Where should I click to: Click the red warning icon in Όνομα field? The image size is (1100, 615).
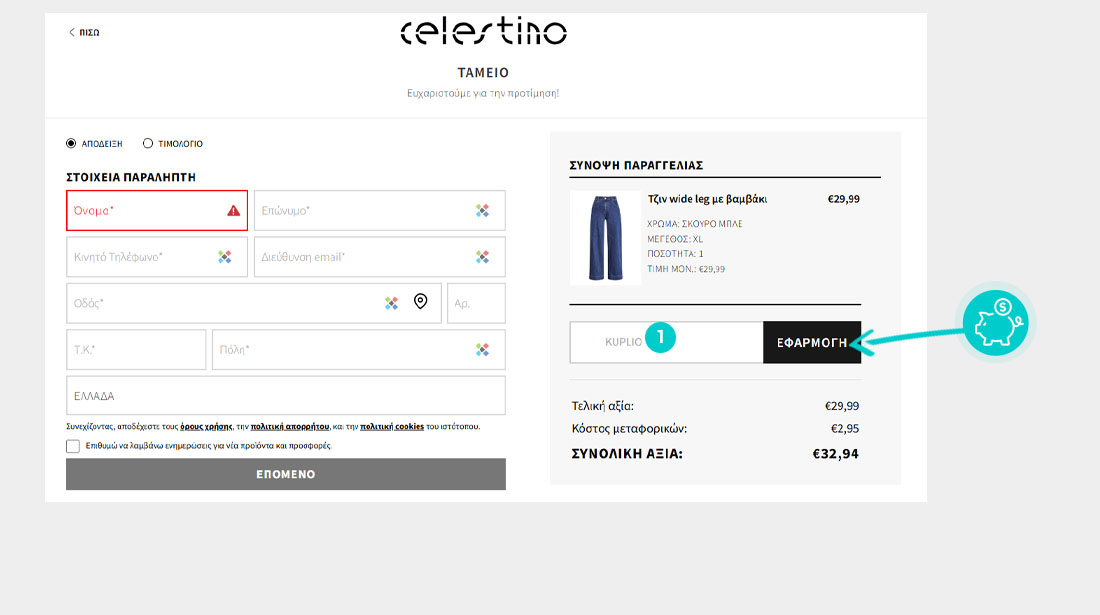233,211
